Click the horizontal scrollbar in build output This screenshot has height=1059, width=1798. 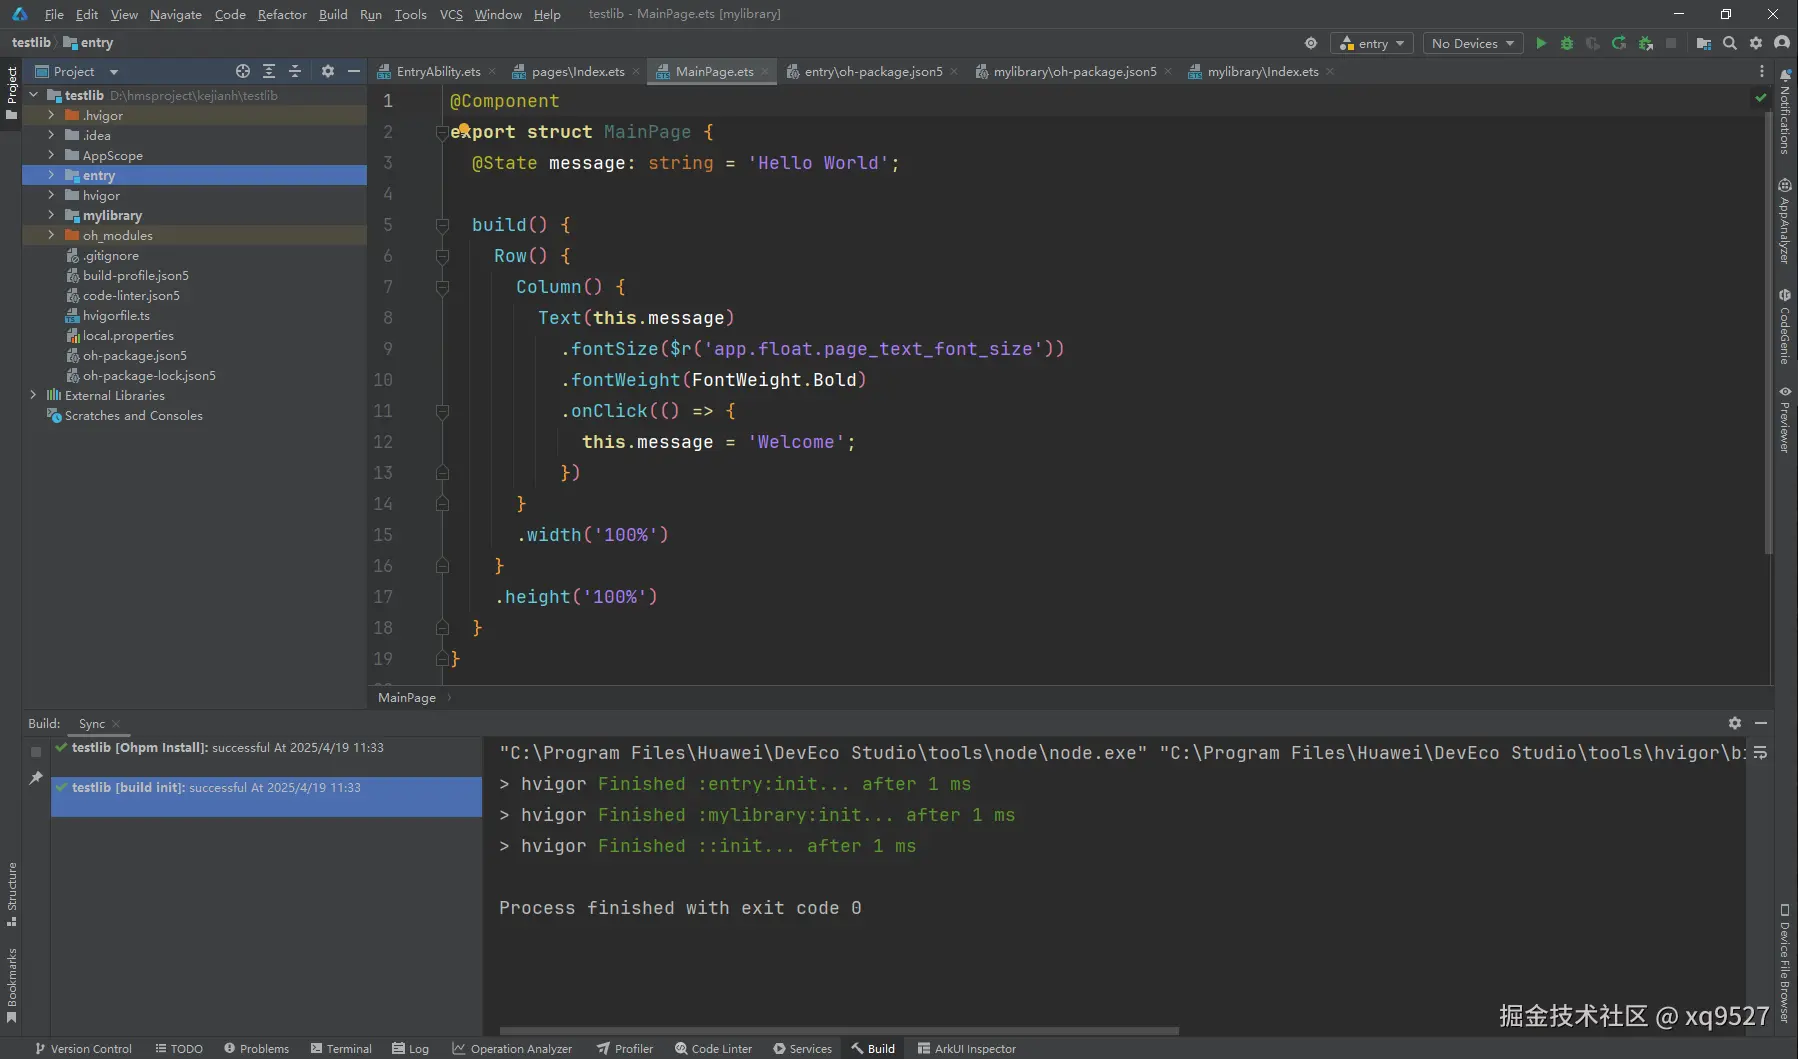[838, 1030]
